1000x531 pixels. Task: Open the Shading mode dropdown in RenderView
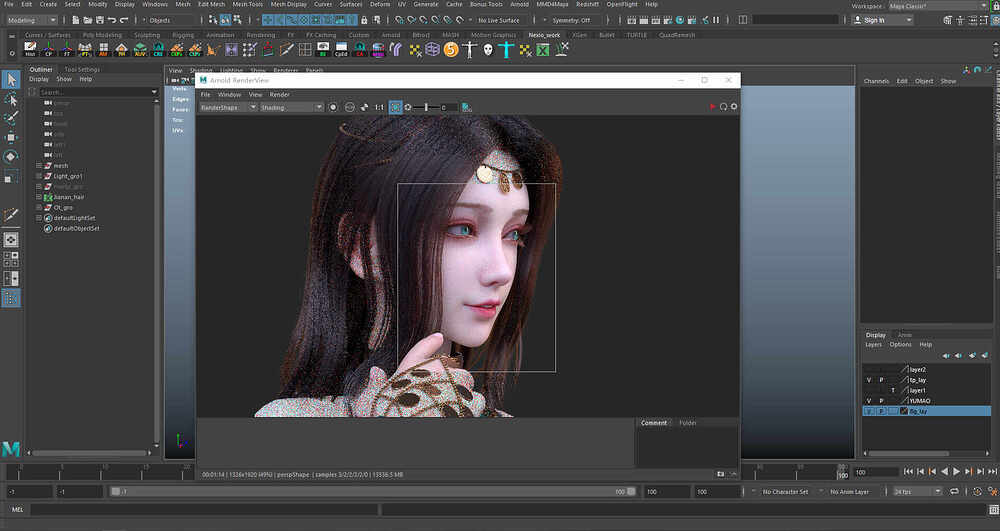coord(291,107)
